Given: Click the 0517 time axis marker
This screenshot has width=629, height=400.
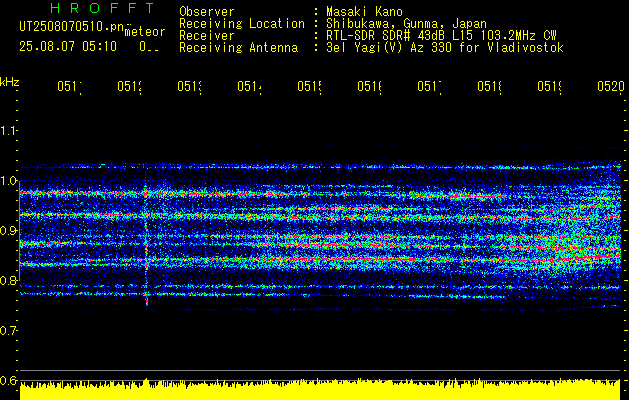Looking at the screenshot, I should pyautogui.click(x=430, y=86).
